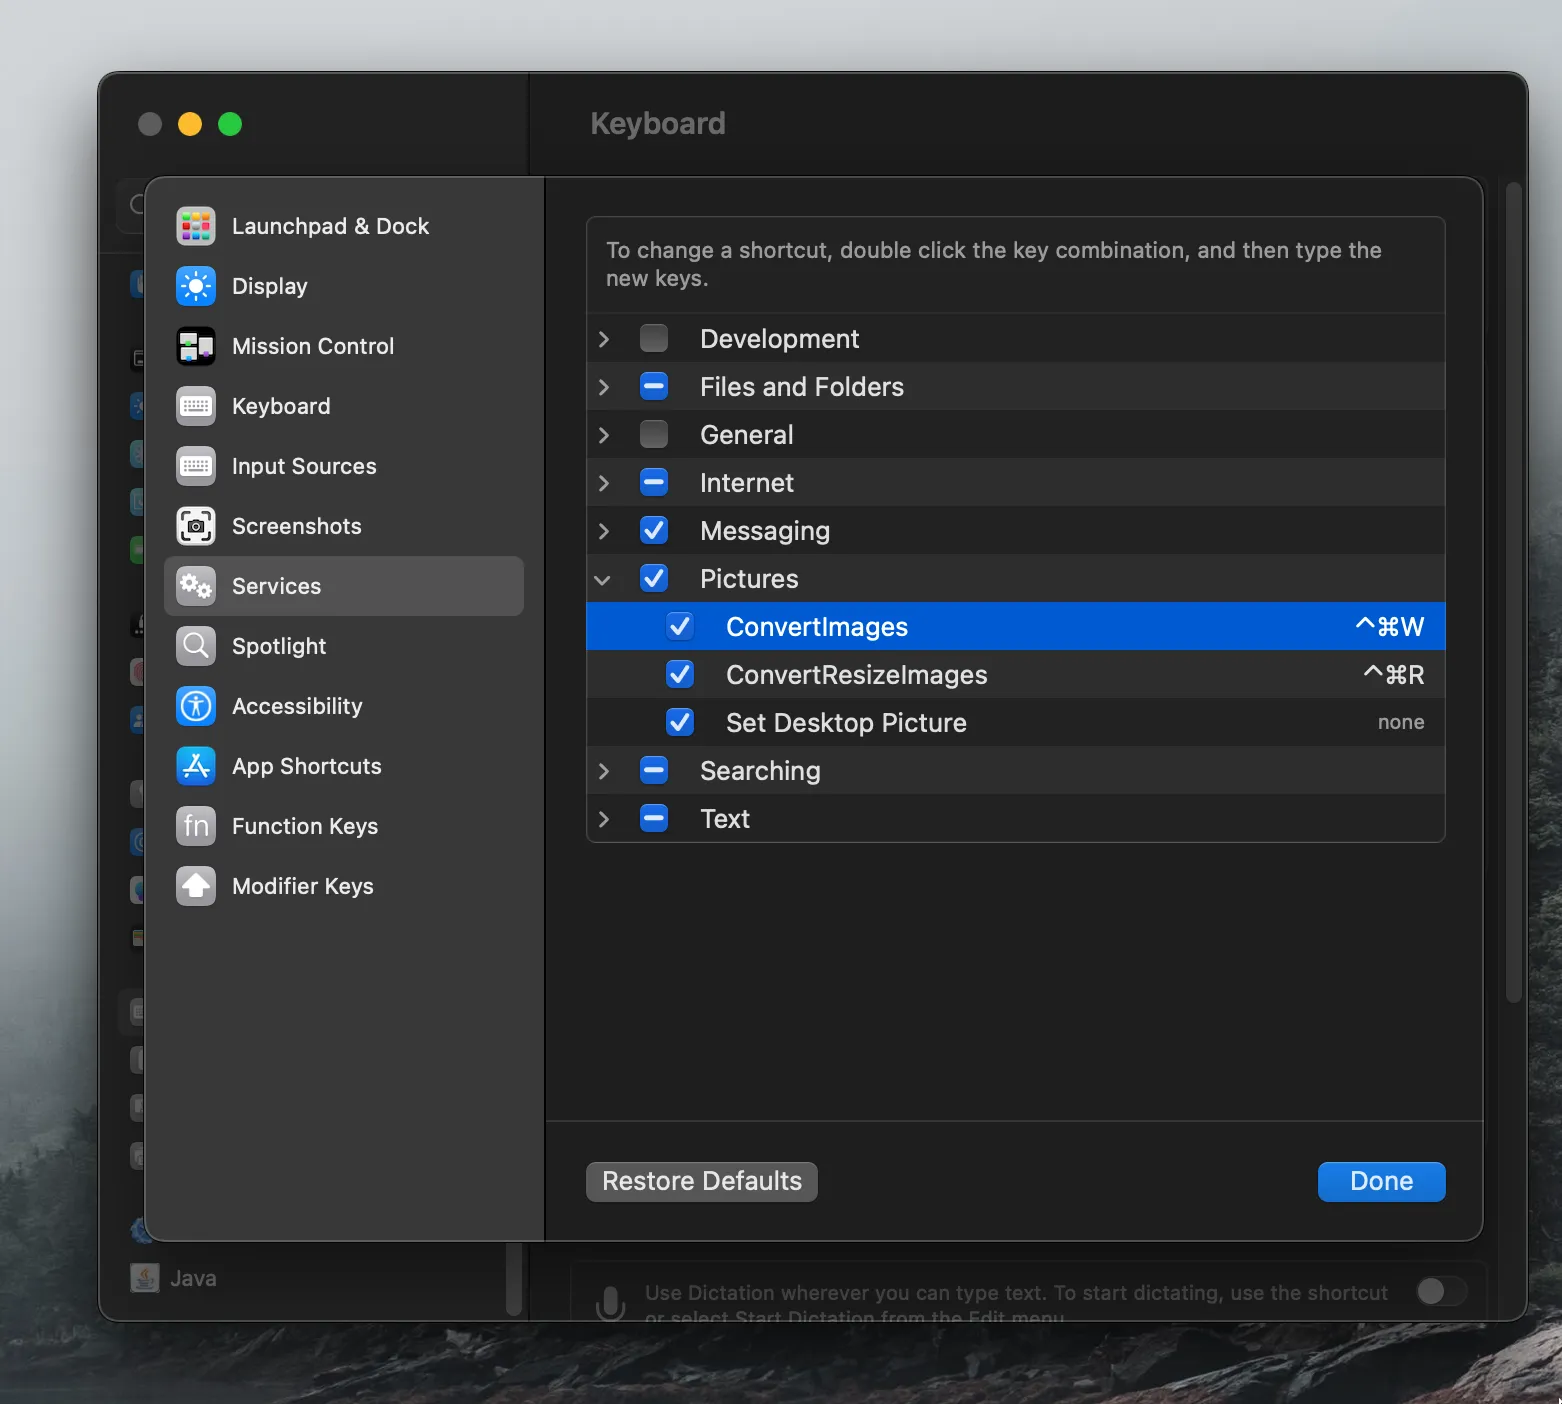Click Restore Defaults button
The height and width of the screenshot is (1404, 1562).
701,1181
